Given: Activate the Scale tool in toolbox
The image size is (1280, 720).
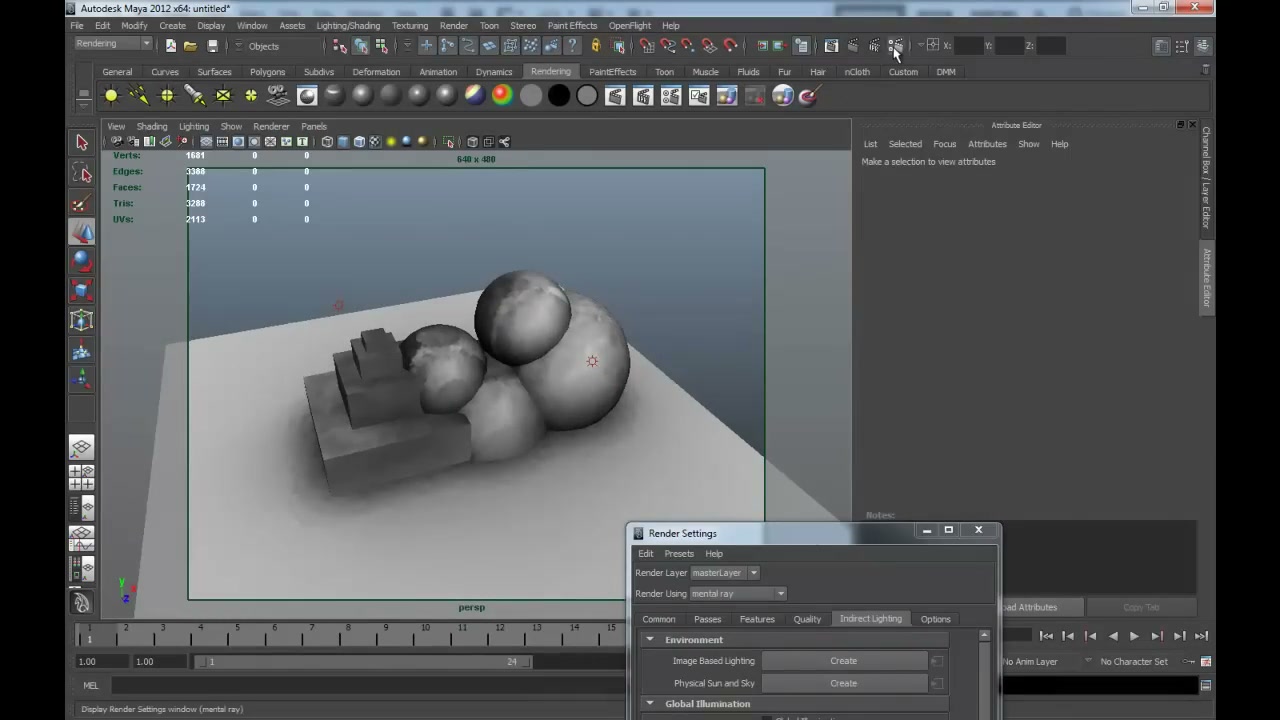Looking at the screenshot, I should pos(82,291).
